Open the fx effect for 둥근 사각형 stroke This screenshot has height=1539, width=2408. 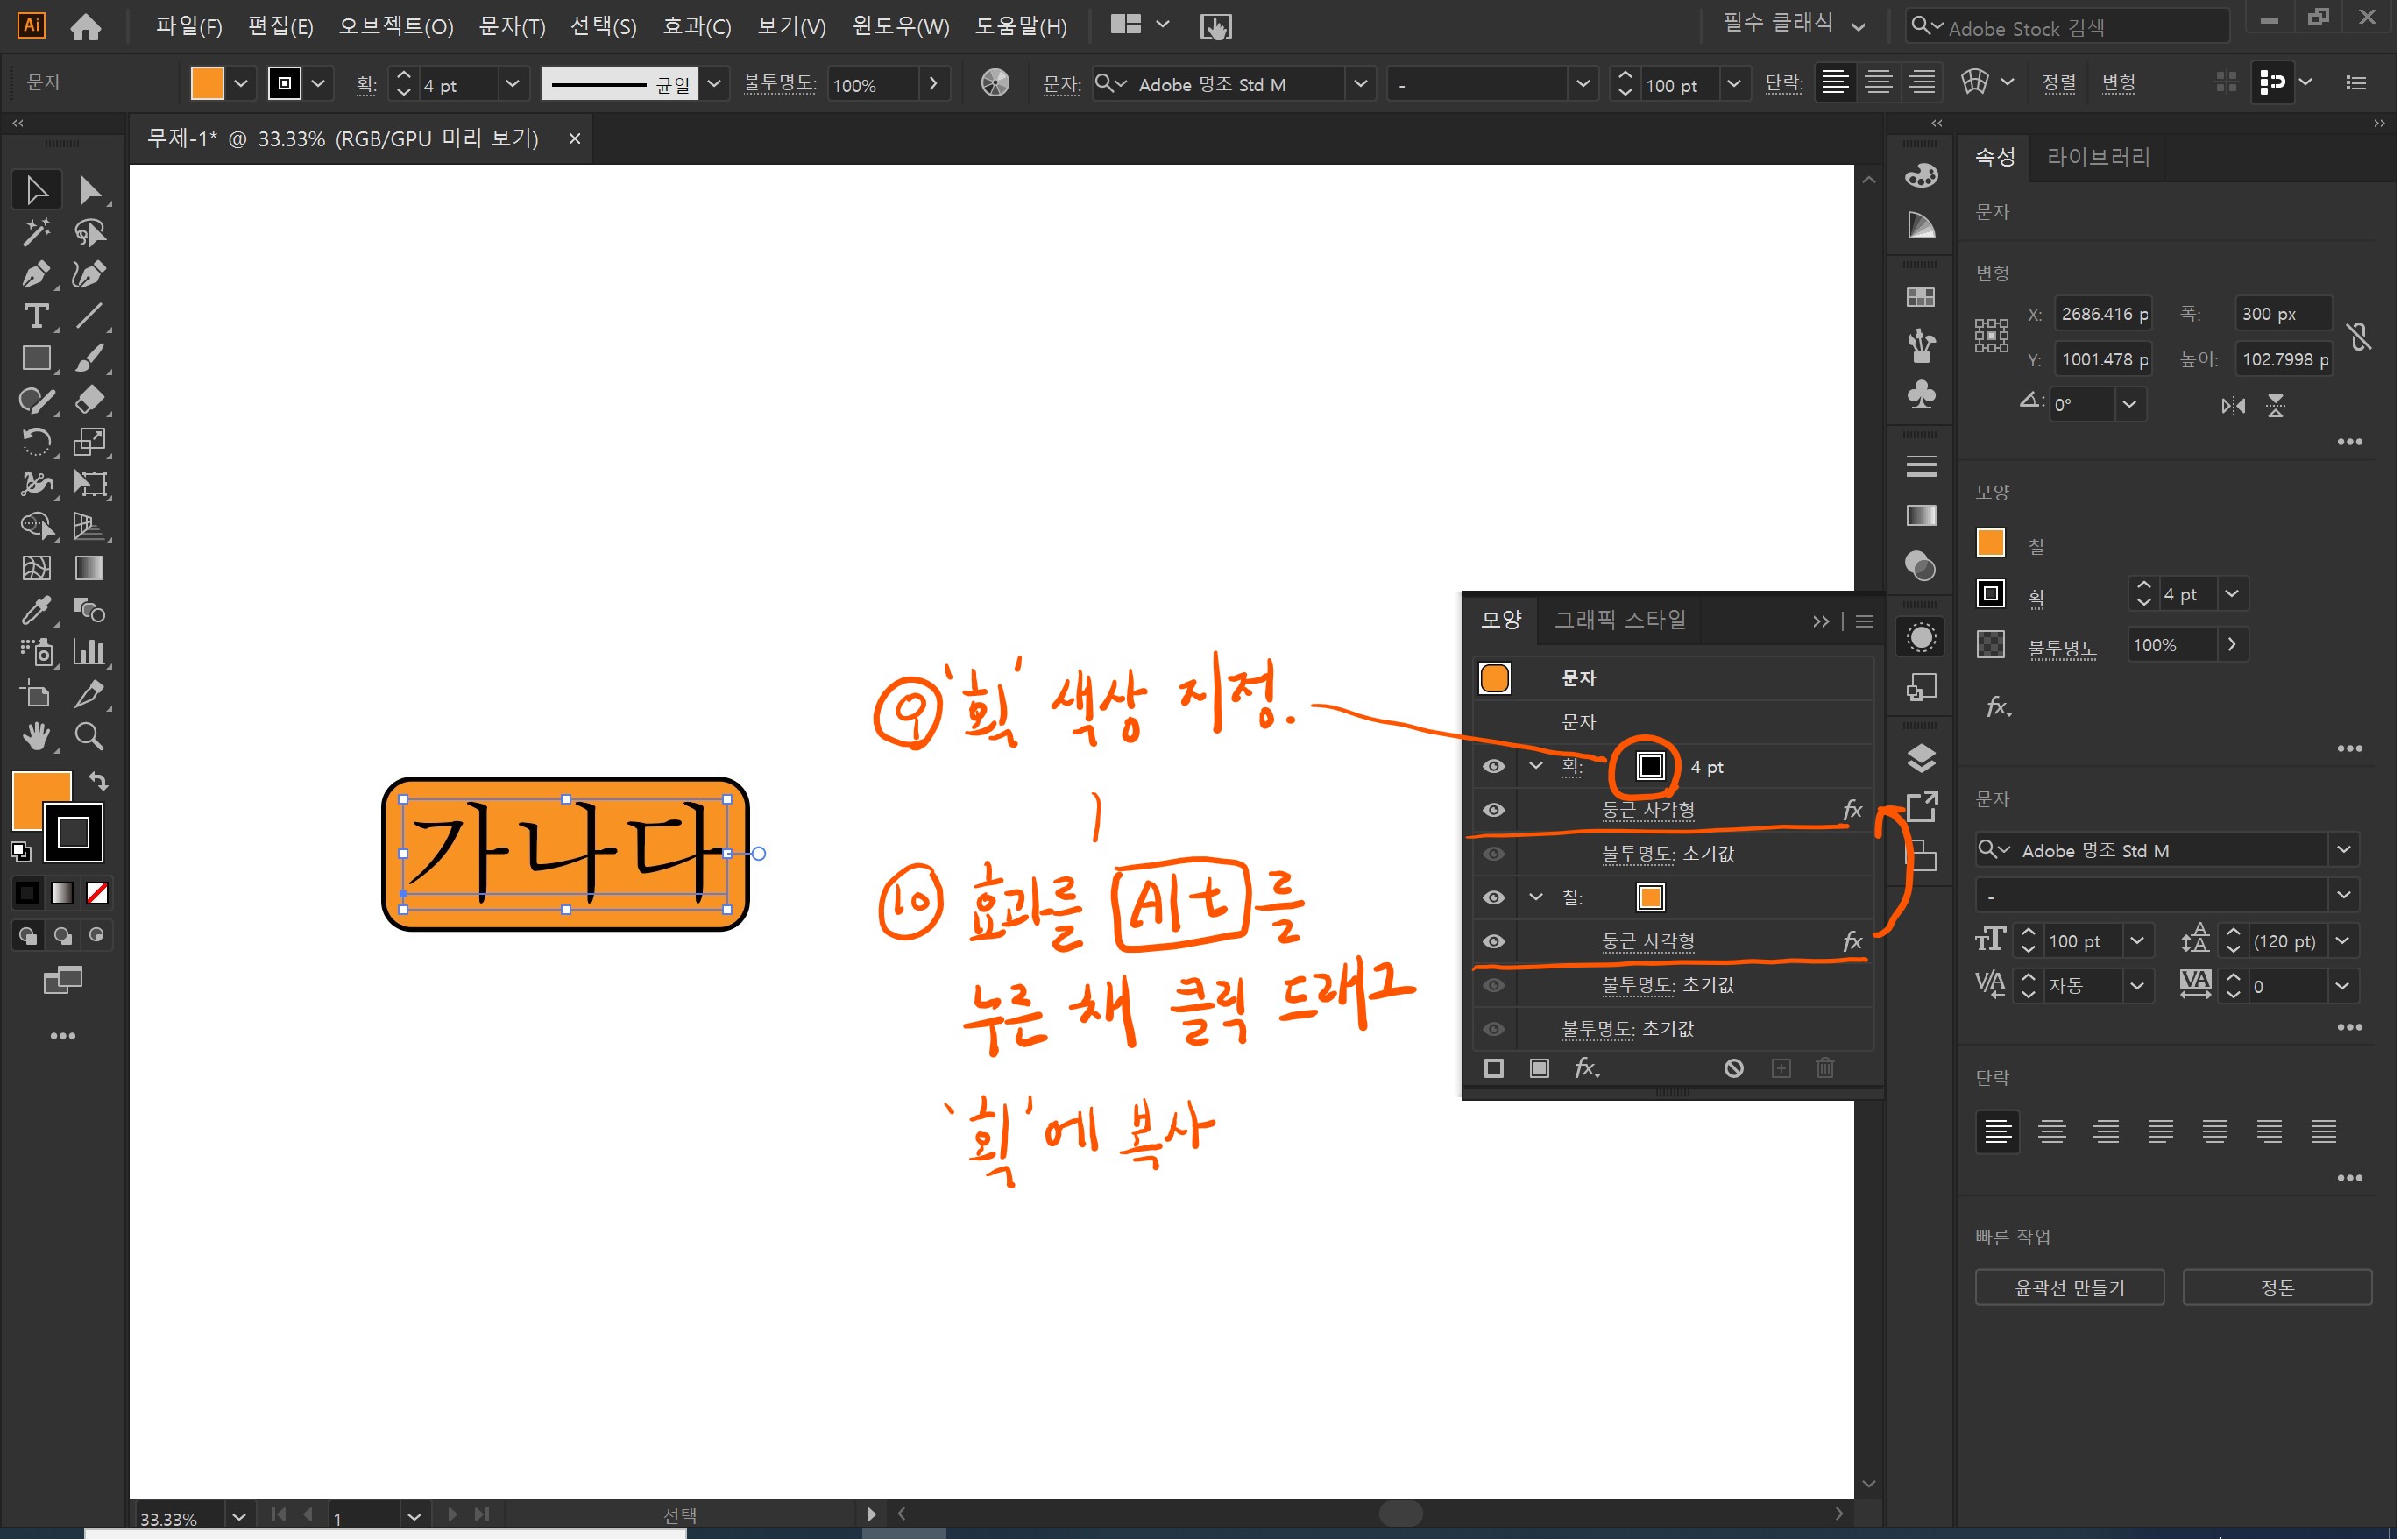pyautogui.click(x=1852, y=810)
